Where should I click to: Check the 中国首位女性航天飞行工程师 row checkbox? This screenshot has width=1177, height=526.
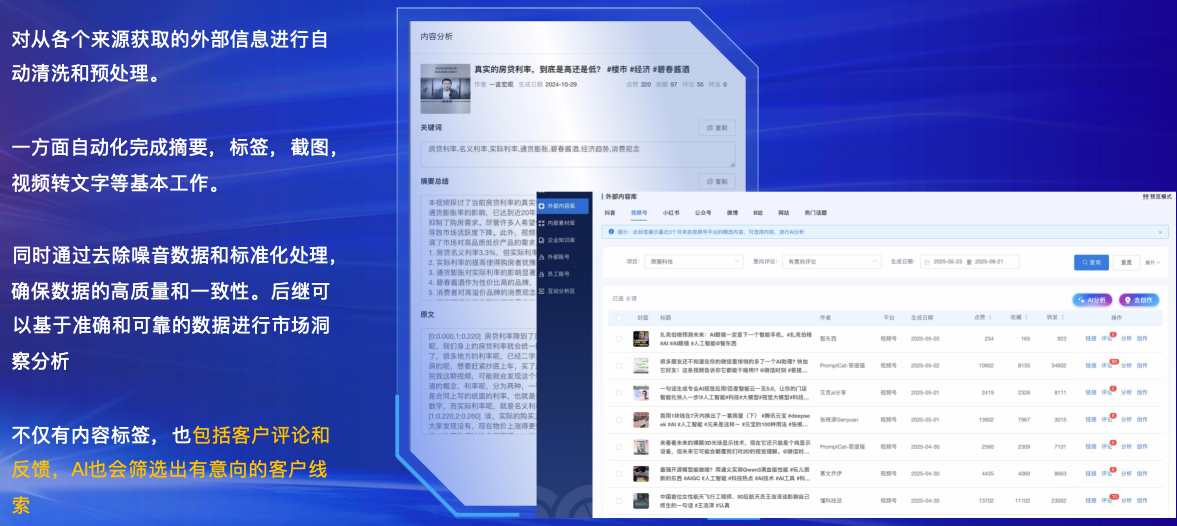pyautogui.click(x=619, y=501)
